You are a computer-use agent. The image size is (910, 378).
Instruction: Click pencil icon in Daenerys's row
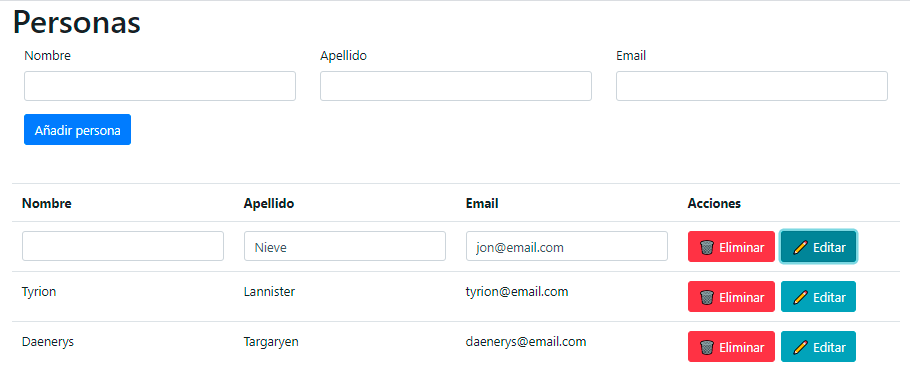point(800,347)
